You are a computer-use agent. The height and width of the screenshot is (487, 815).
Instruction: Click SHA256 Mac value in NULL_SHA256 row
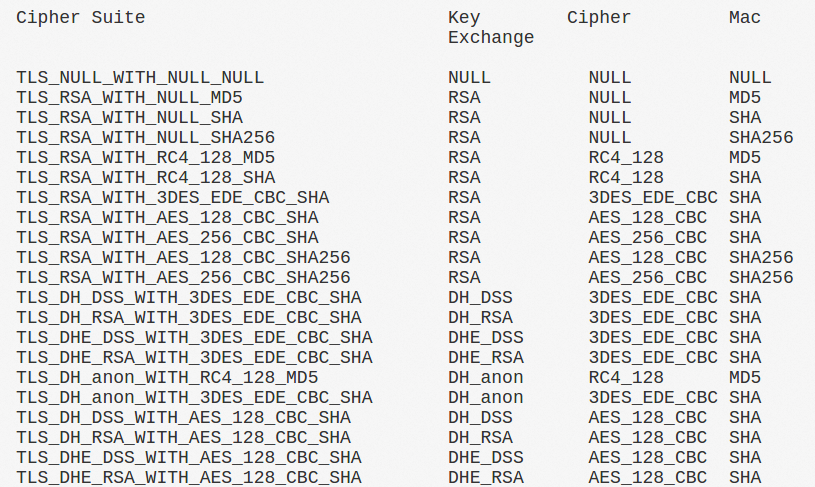pyautogui.click(x=761, y=138)
